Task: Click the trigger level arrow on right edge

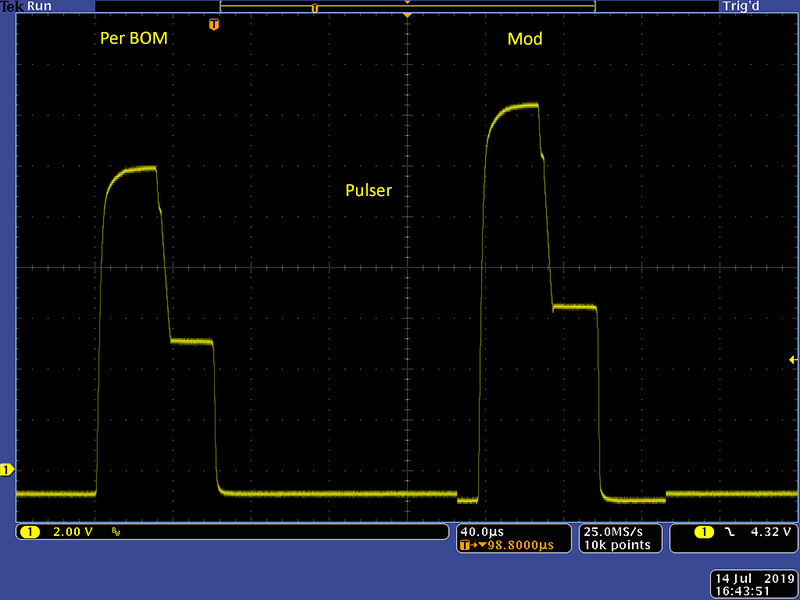Action: pyautogui.click(x=794, y=359)
